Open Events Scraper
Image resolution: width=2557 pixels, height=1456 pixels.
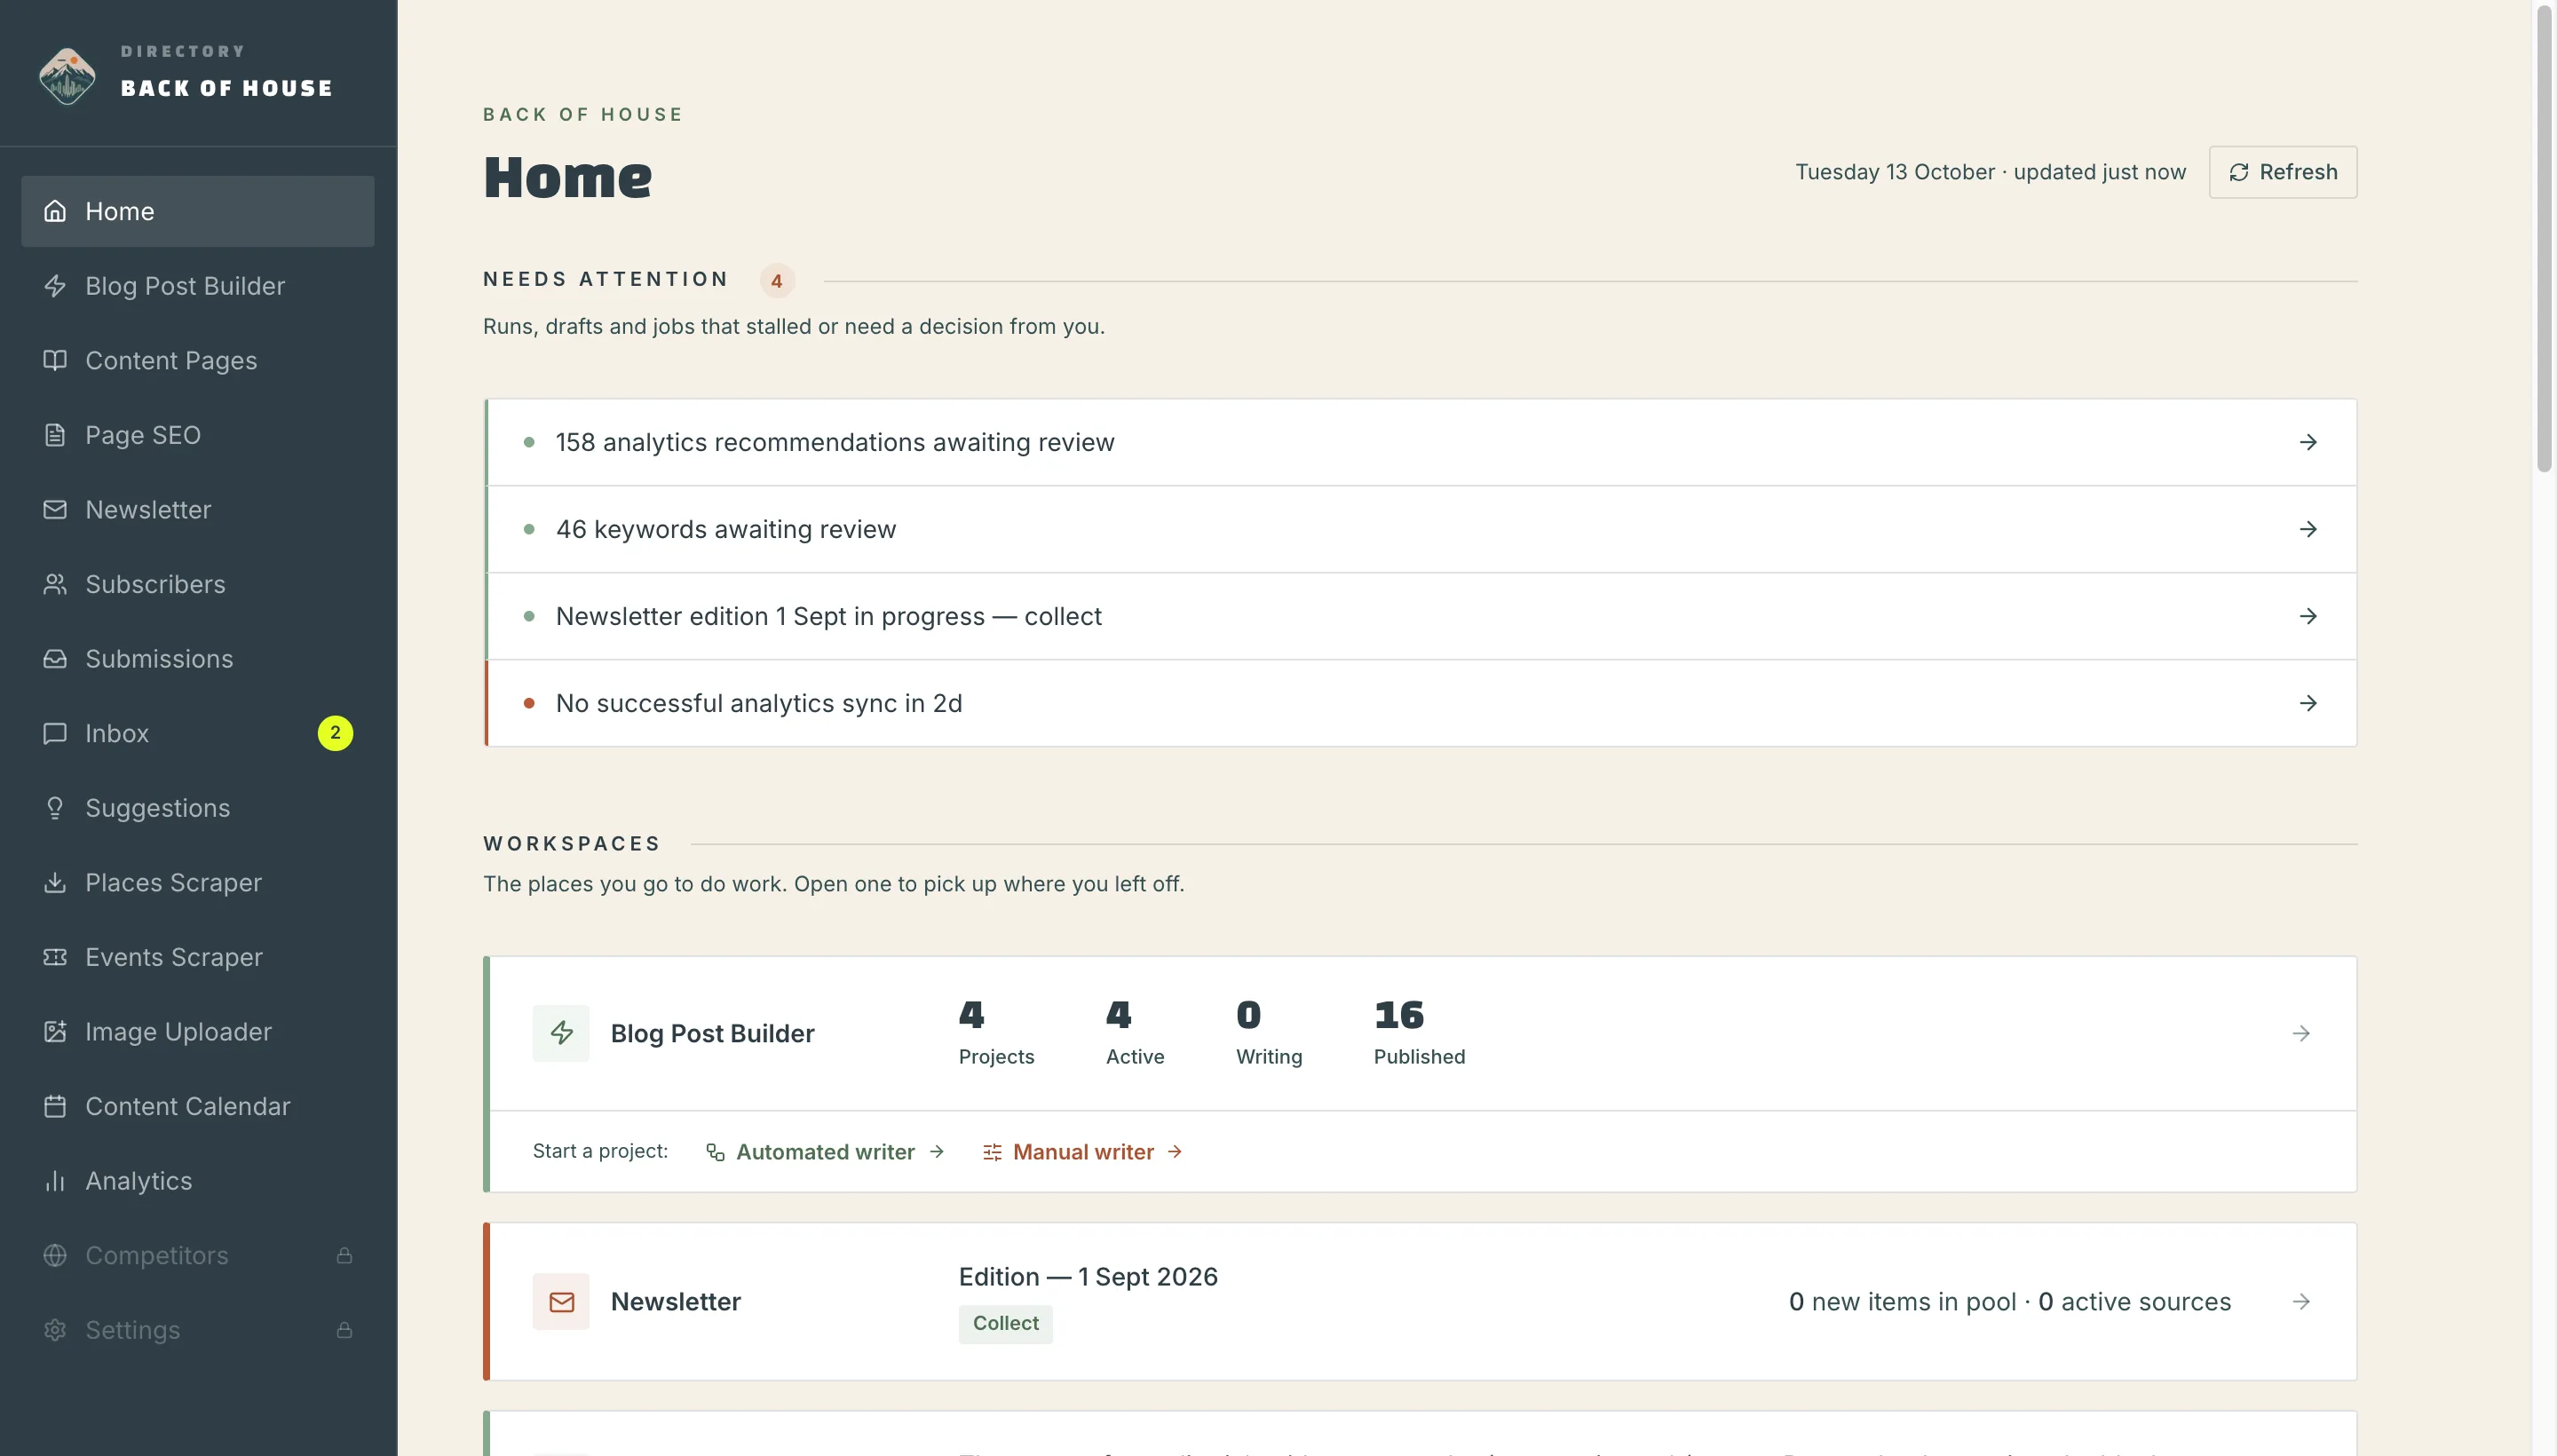[198, 957]
